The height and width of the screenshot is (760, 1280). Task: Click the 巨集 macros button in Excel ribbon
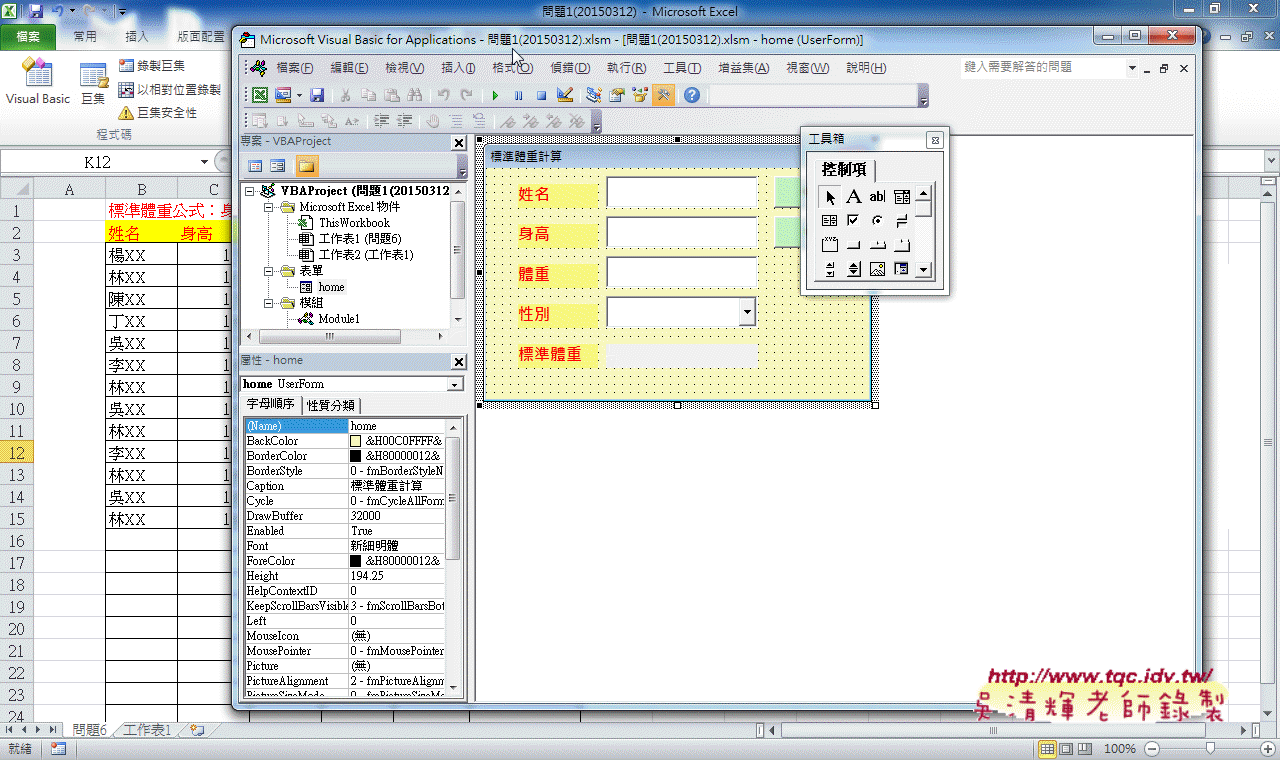pyautogui.click(x=93, y=82)
